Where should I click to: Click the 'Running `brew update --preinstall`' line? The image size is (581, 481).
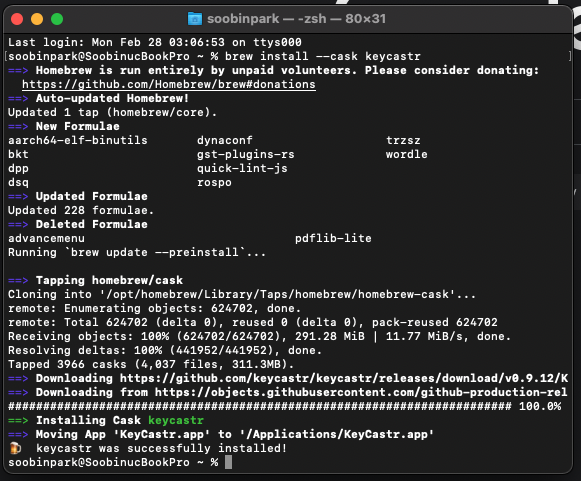pyautogui.click(x=137, y=253)
